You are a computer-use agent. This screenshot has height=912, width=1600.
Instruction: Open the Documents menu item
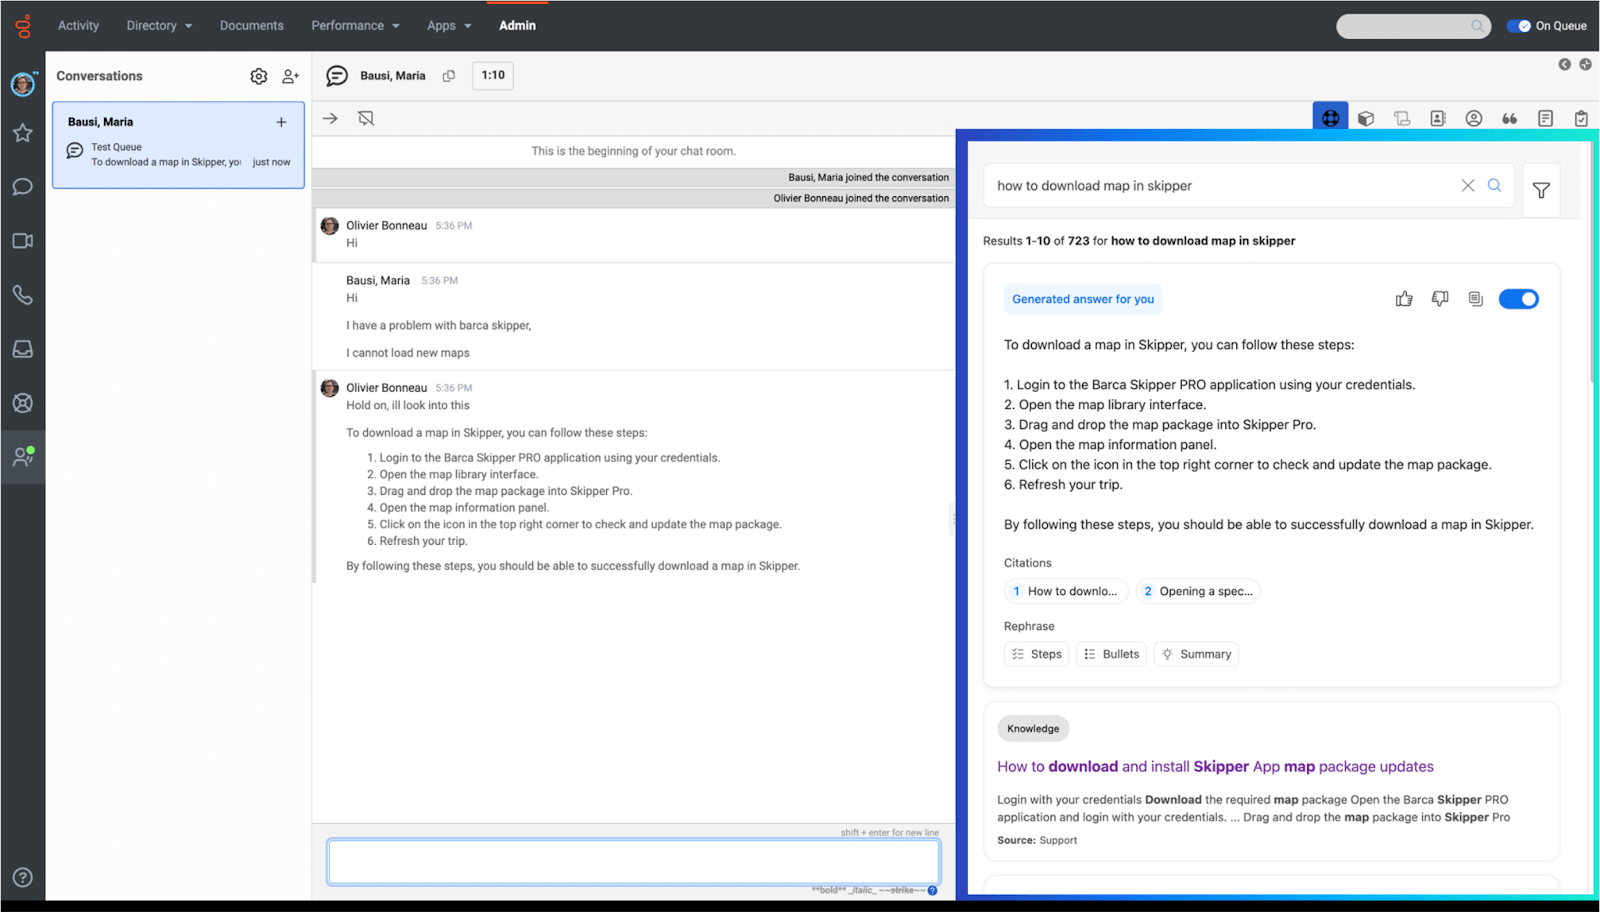click(x=251, y=26)
